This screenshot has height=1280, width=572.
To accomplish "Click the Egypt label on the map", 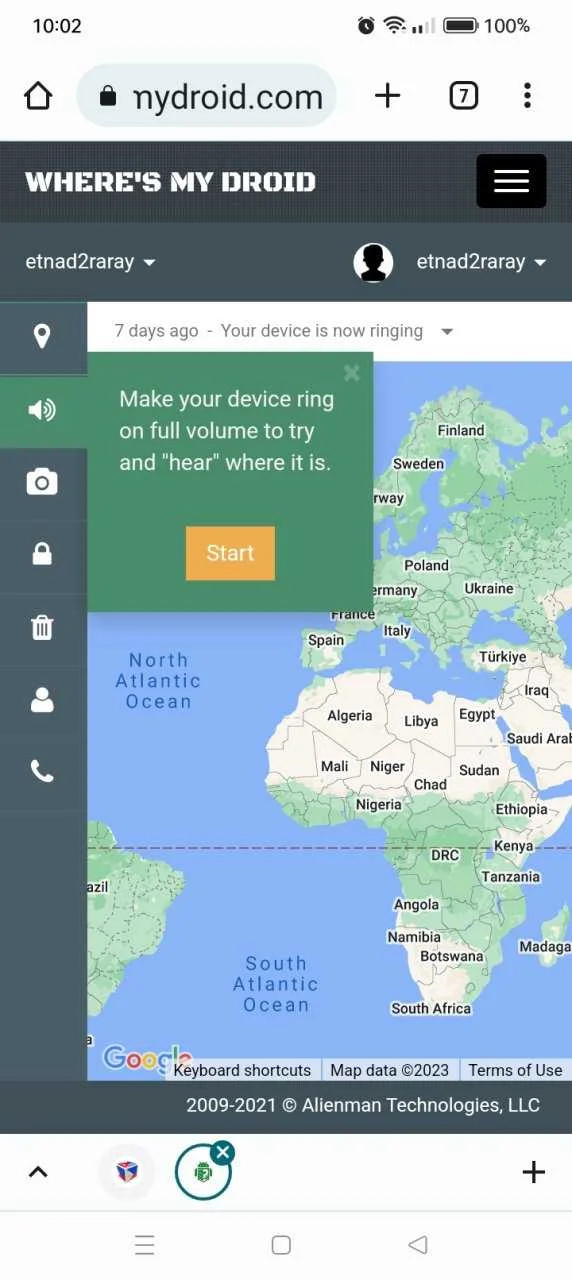I will coord(477,715).
